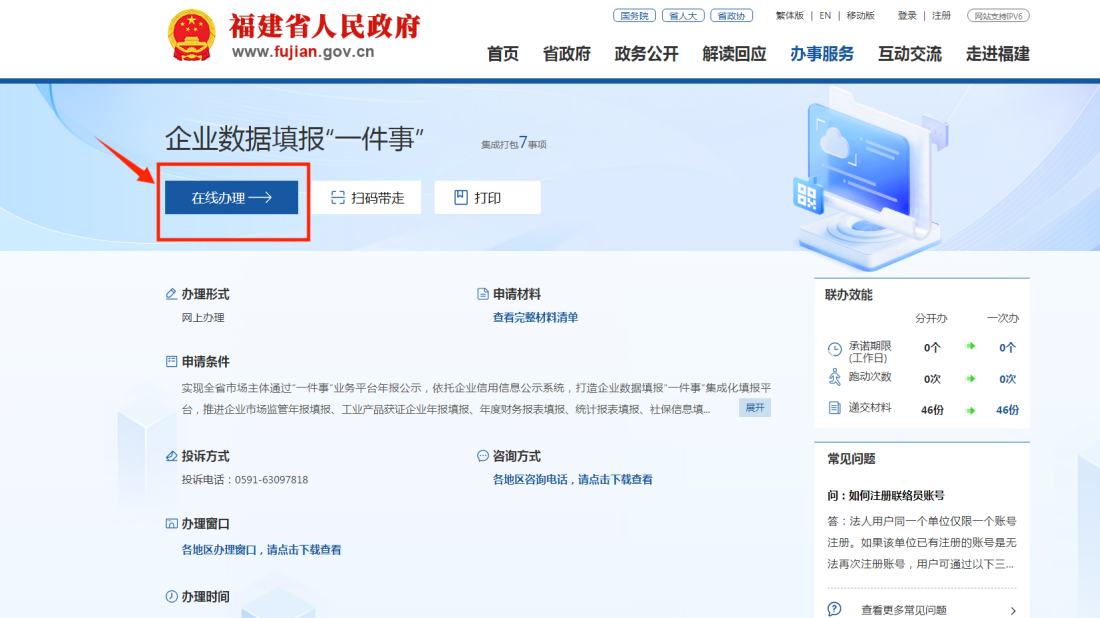Screen dimensions: 1100x618
Task: Switch to the 办事服务 navigation tab
Action: (825, 54)
